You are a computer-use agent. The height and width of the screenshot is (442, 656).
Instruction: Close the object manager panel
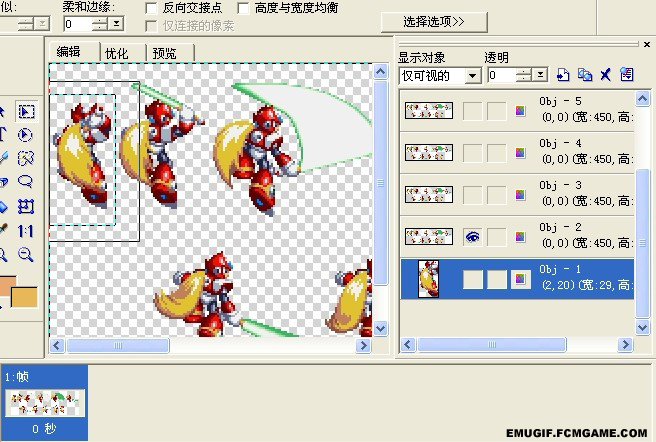click(x=646, y=44)
